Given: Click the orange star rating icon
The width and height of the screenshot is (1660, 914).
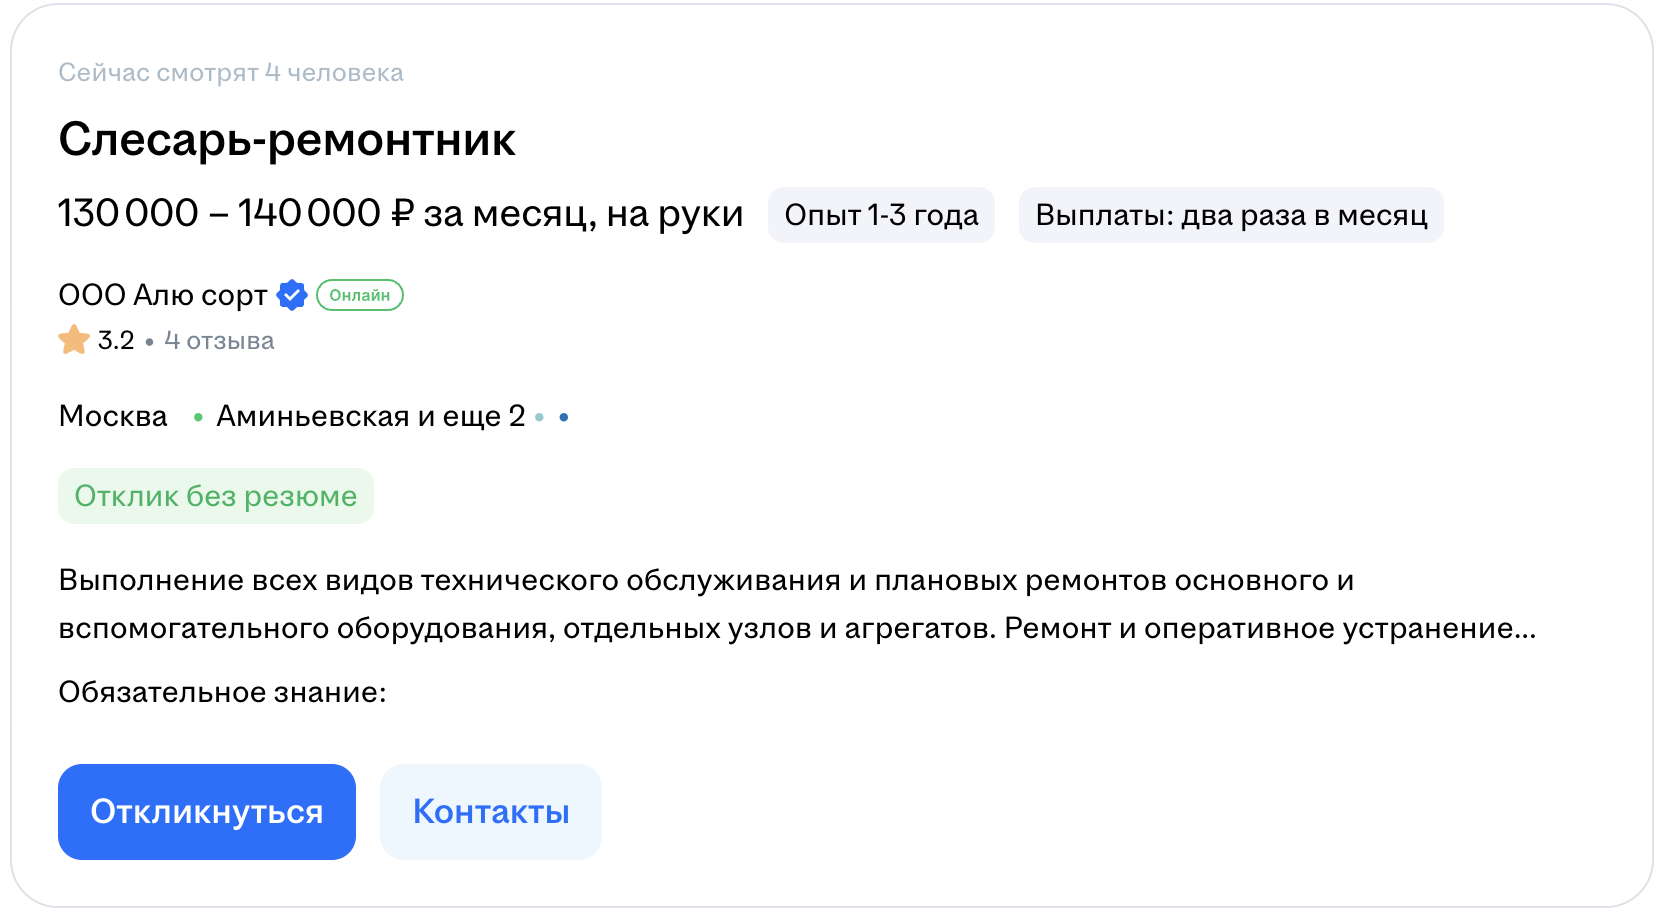Looking at the screenshot, I should pyautogui.click(x=74, y=341).
